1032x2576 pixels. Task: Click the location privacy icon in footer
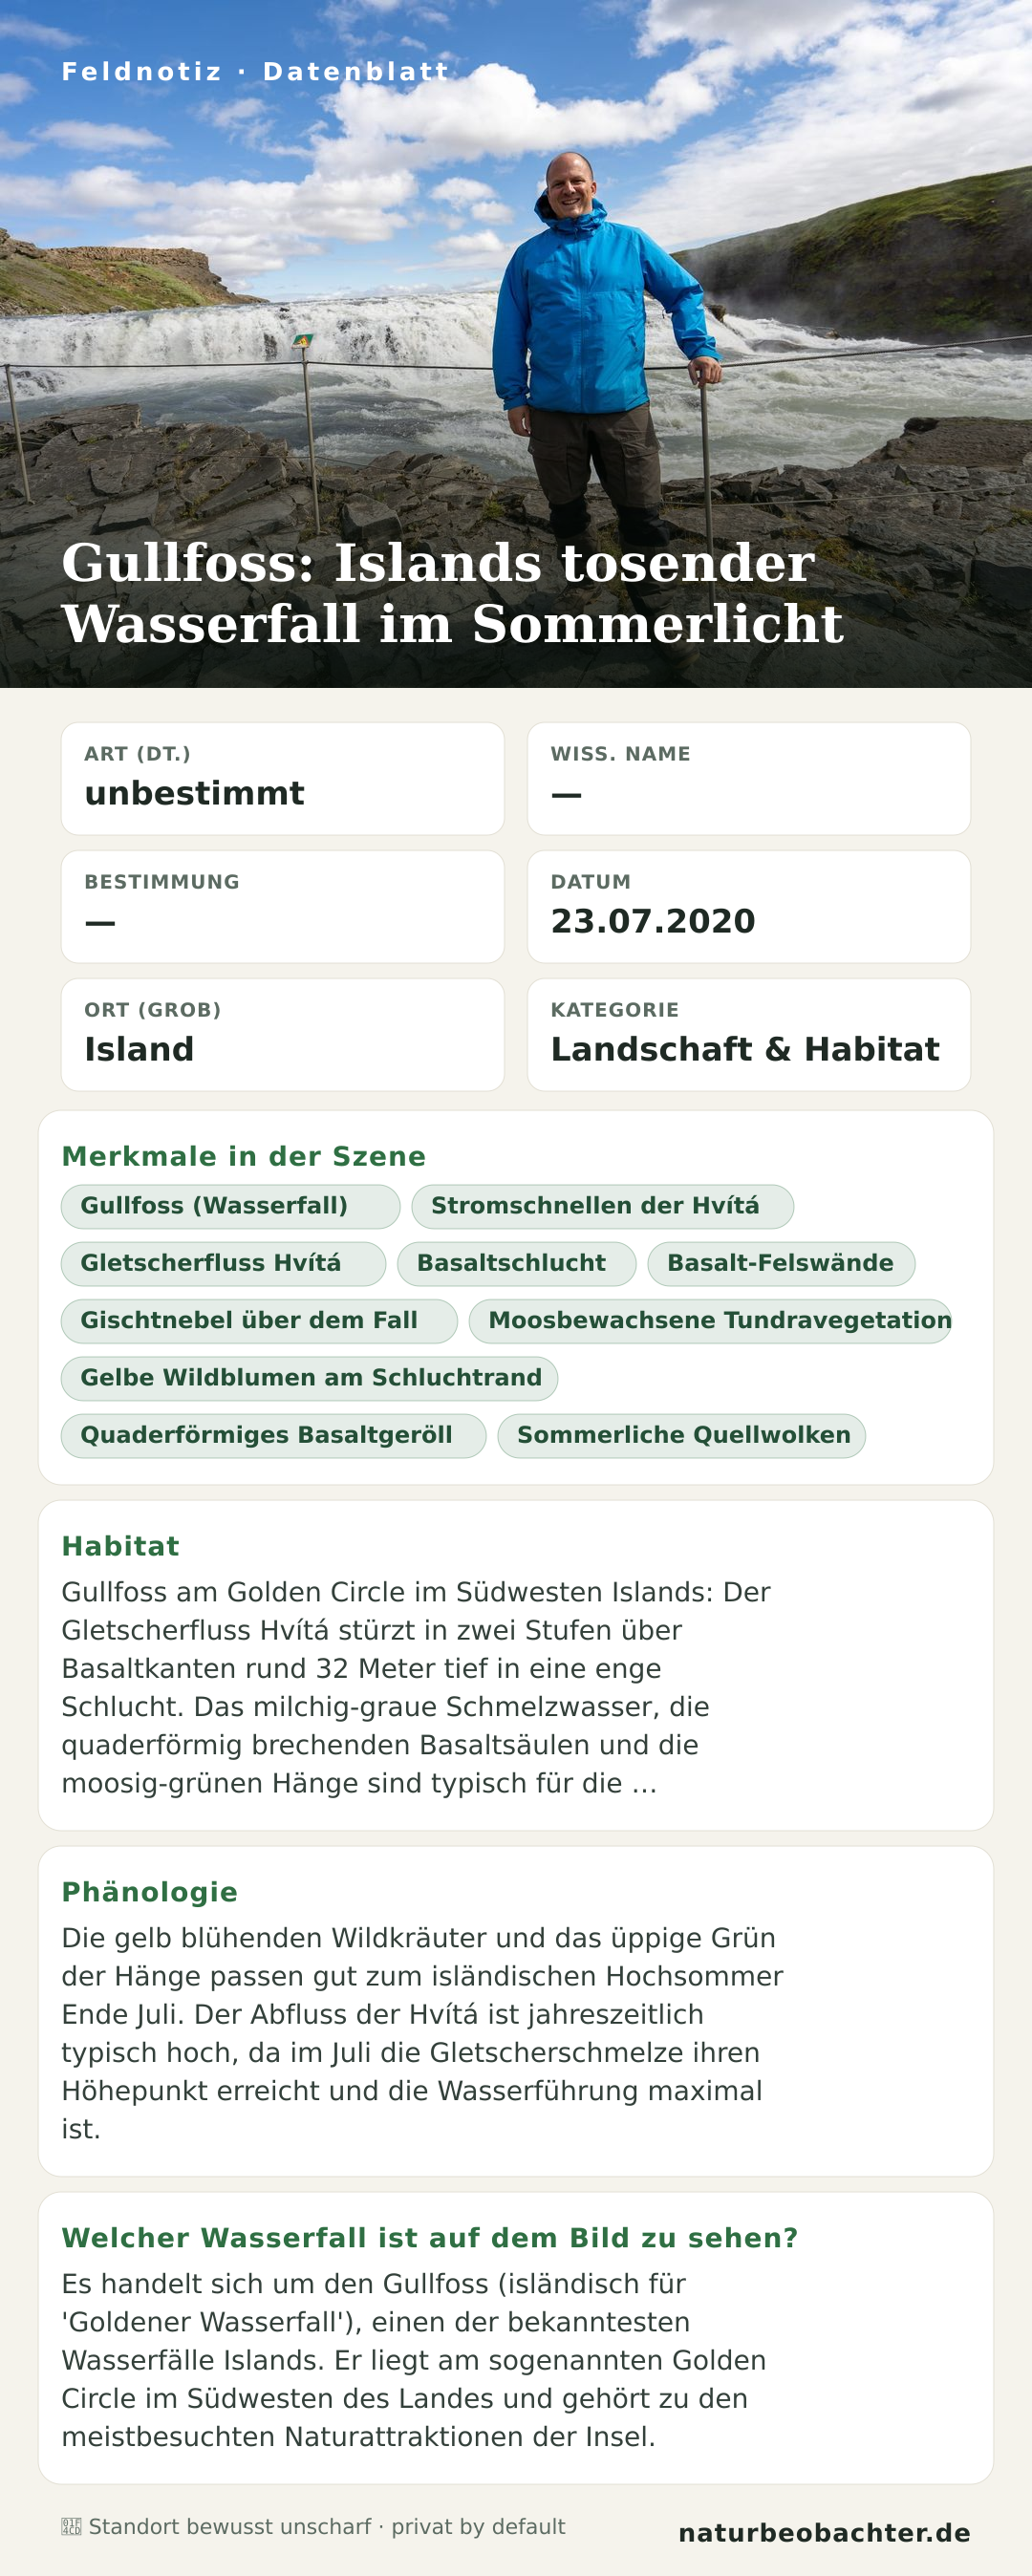[x=71, y=2527]
